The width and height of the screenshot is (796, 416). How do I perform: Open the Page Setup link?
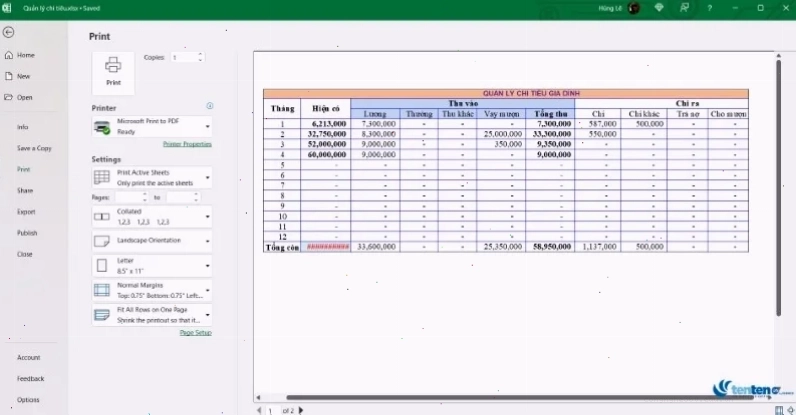[x=195, y=333]
